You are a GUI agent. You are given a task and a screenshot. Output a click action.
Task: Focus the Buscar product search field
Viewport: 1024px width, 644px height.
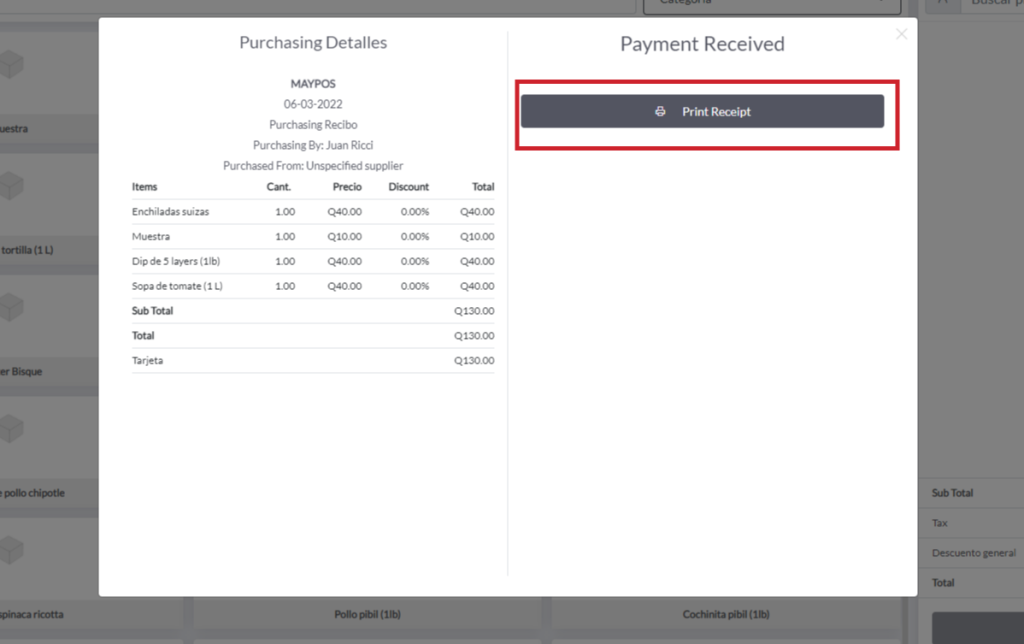(992, 4)
